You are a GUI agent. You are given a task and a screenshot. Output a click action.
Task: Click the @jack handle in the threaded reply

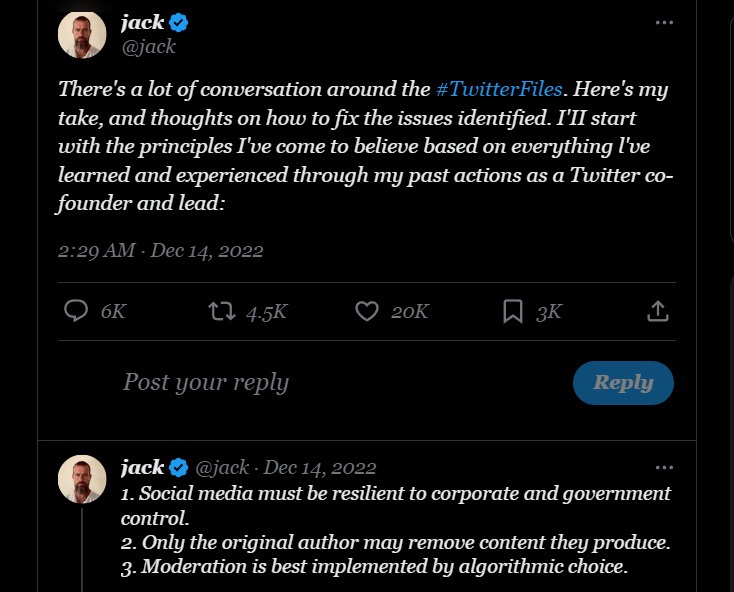pos(222,467)
